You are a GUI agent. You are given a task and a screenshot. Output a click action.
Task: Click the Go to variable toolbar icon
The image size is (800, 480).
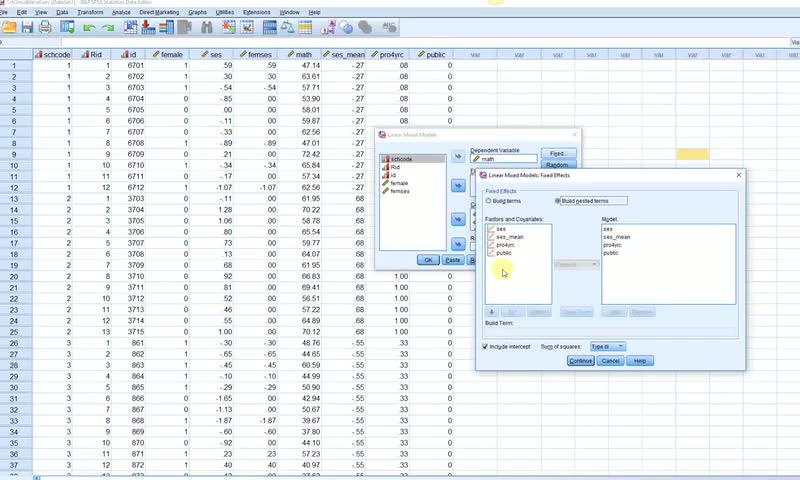(x=148, y=27)
